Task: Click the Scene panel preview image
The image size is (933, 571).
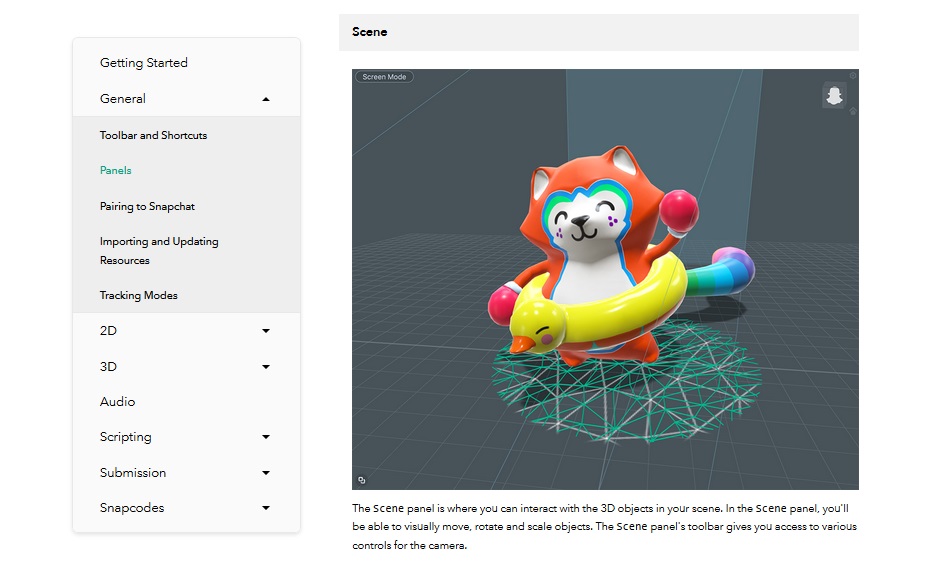Action: click(605, 279)
